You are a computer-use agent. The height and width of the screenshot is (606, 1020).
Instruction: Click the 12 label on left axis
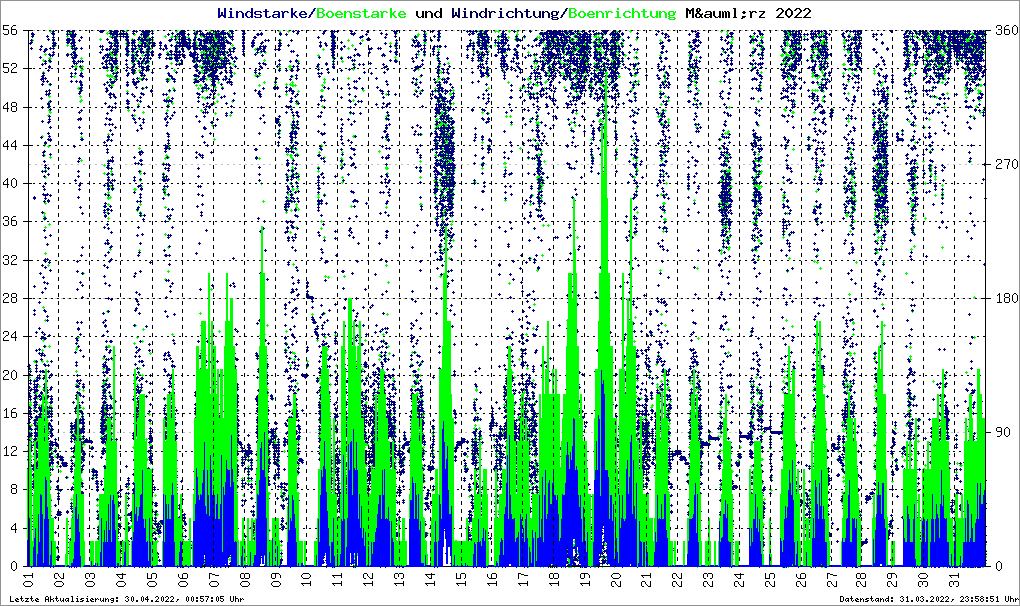(x=12, y=451)
